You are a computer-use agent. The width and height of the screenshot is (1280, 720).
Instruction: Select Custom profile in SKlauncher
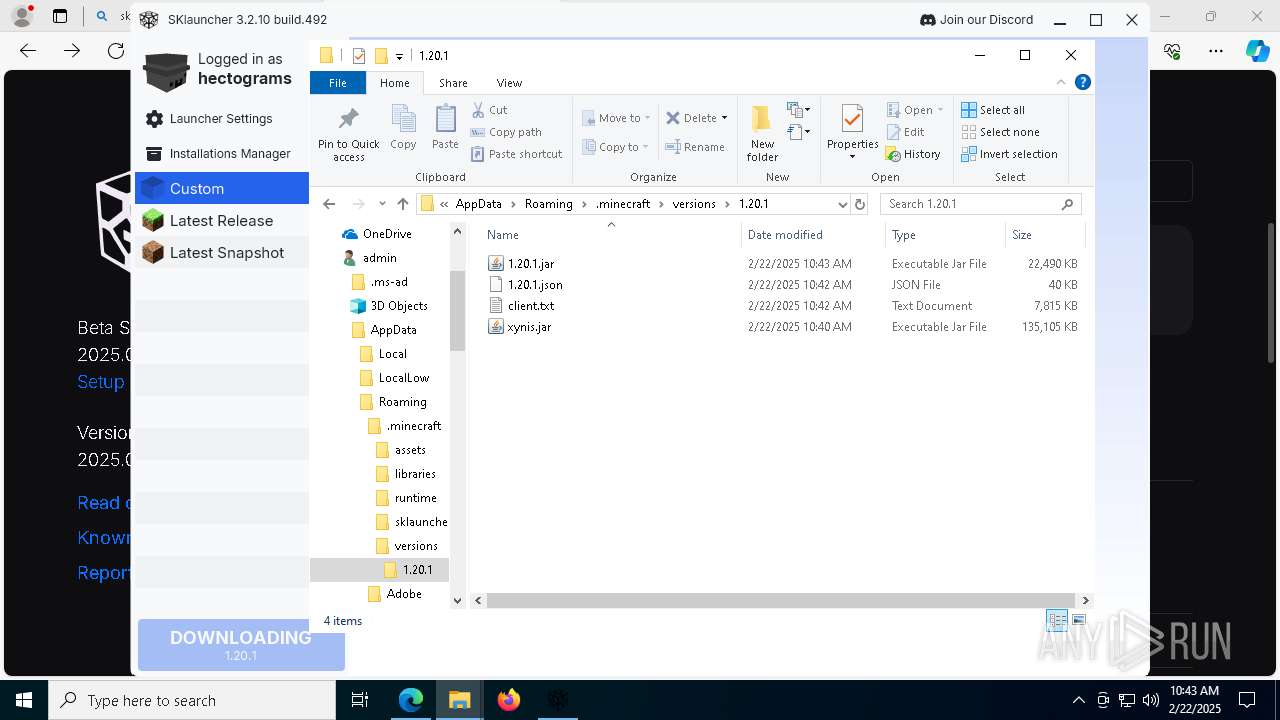[x=221, y=188]
